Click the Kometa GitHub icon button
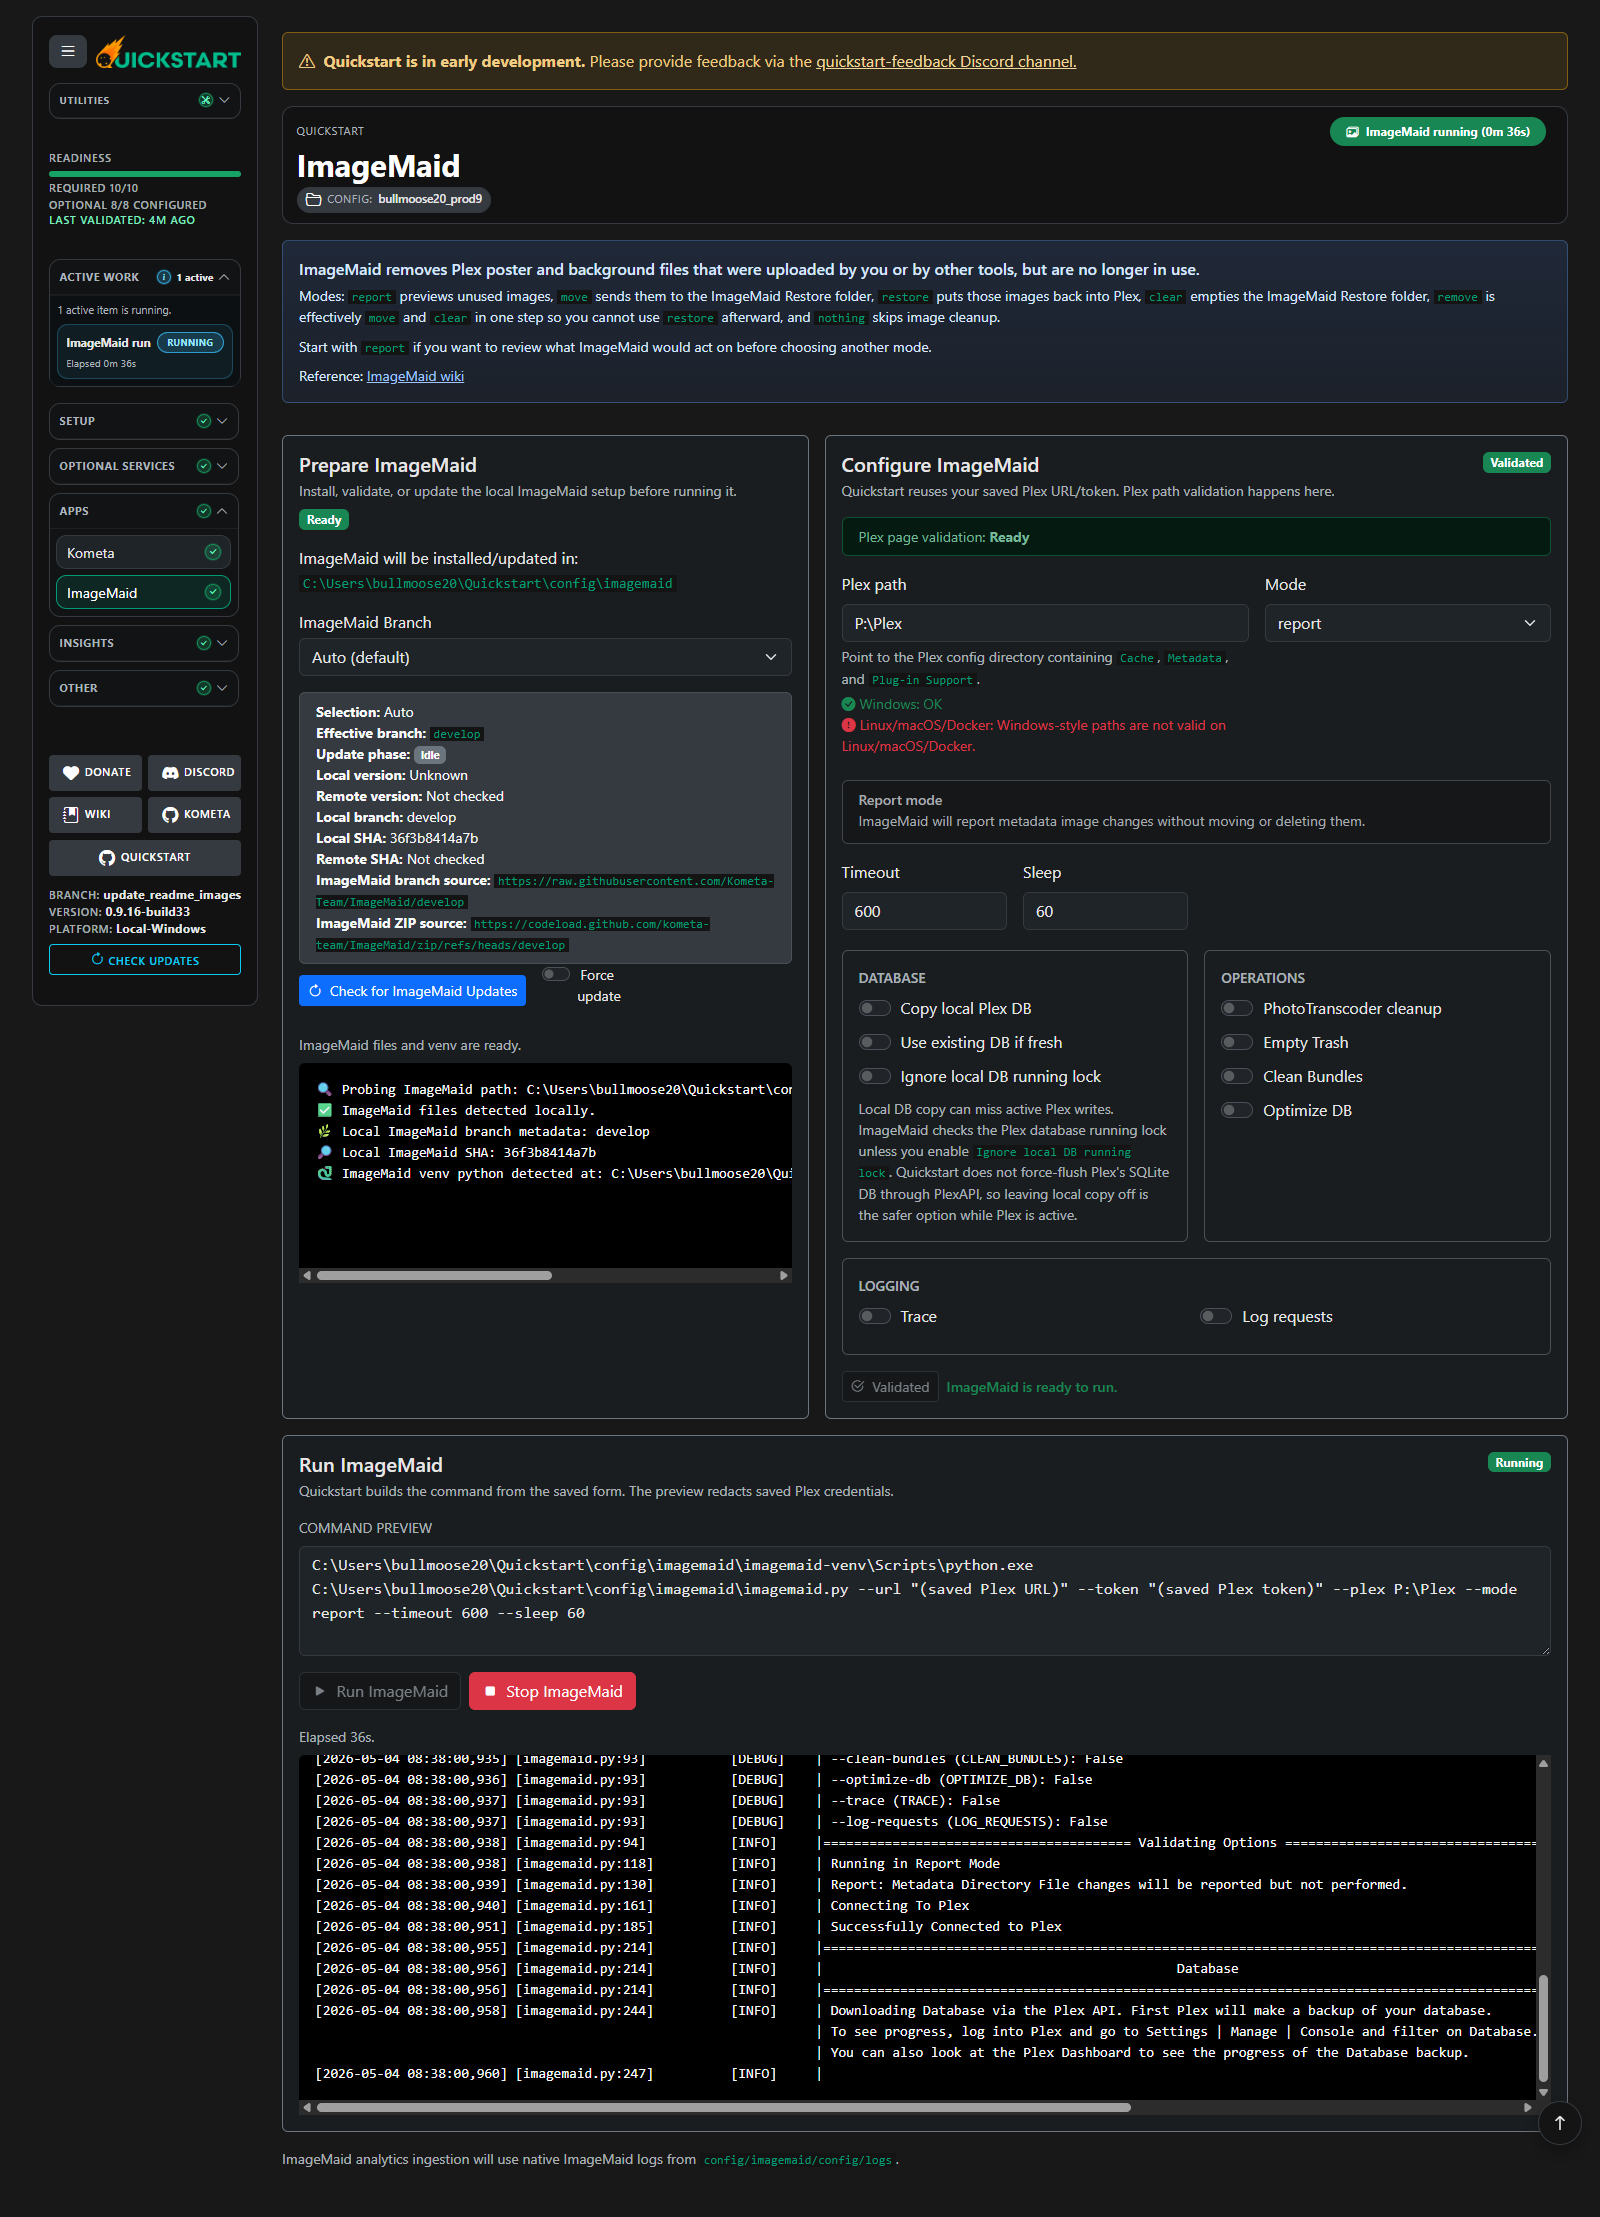This screenshot has height=2217, width=1600. pyautogui.click(x=195, y=814)
